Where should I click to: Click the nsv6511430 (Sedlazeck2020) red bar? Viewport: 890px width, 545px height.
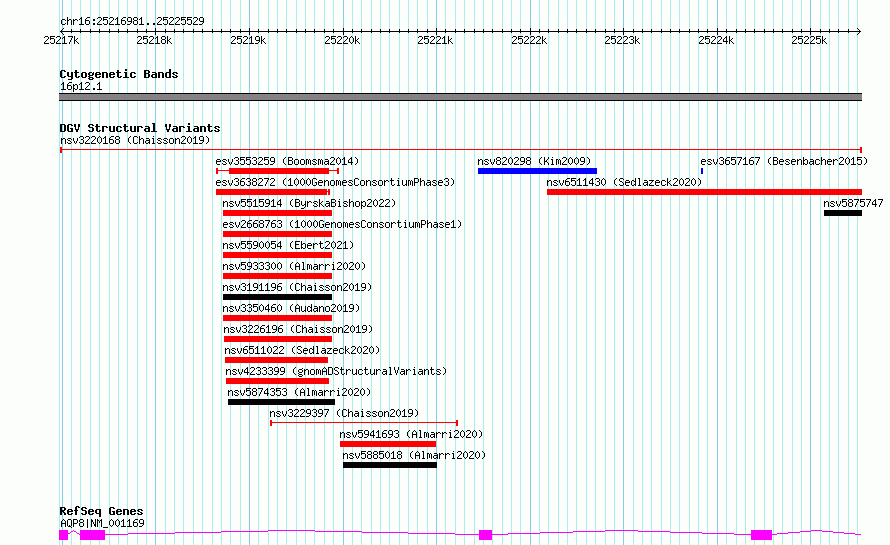point(704,192)
